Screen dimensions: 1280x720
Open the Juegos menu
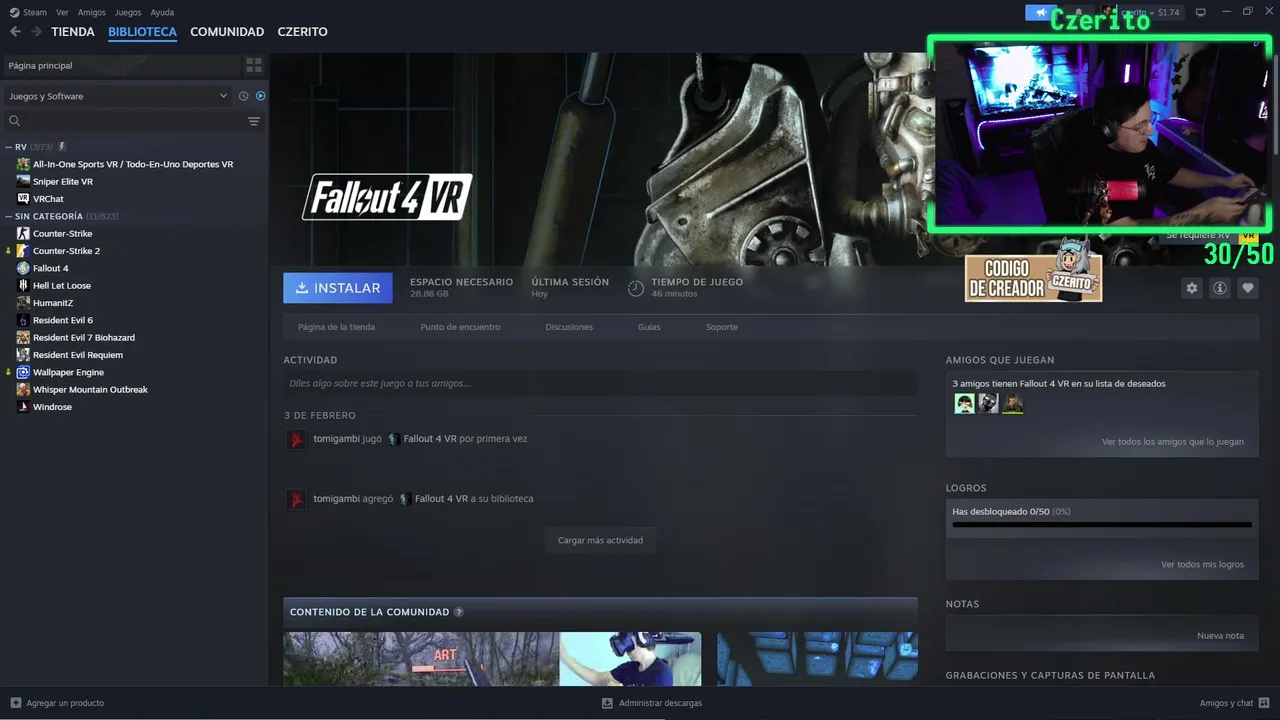point(128,13)
